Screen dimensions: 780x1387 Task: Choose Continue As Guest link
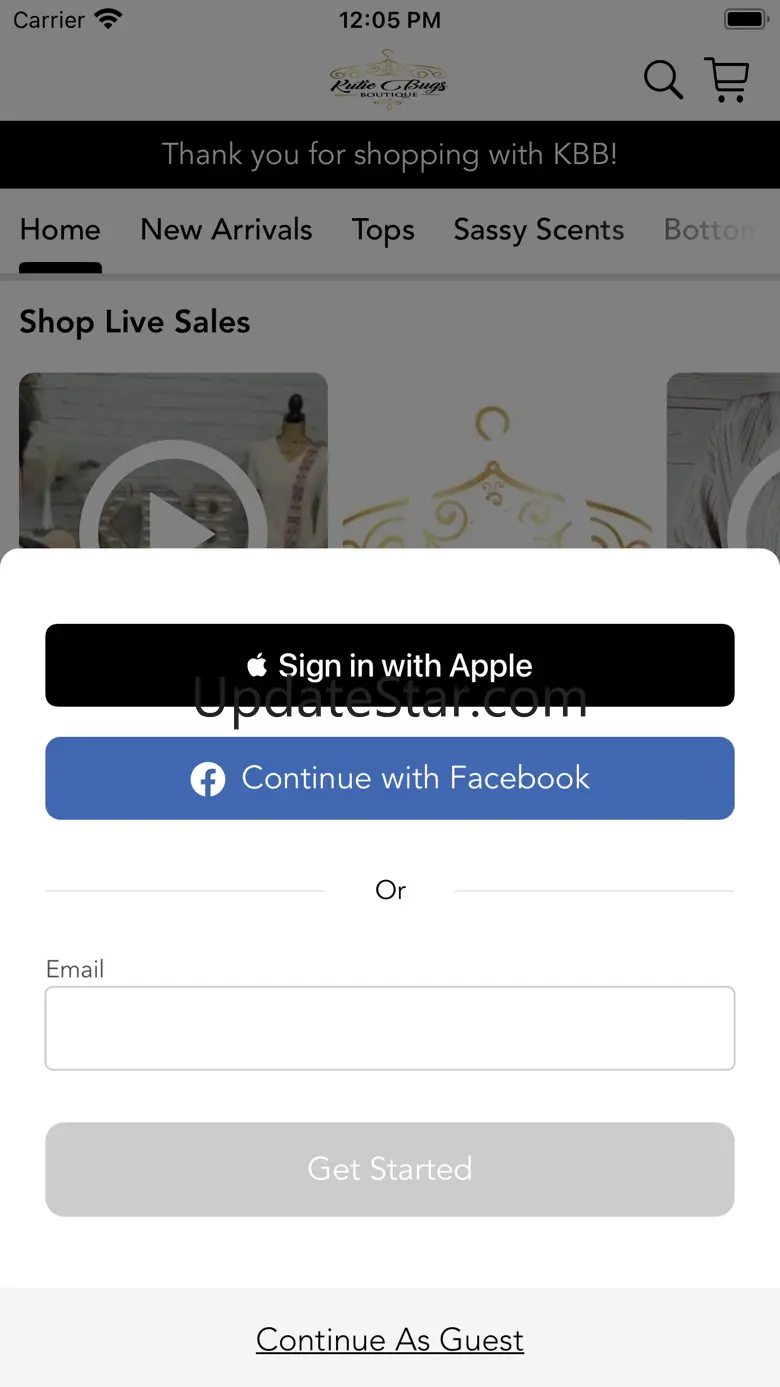pyautogui.click(x=390, y=1340)
